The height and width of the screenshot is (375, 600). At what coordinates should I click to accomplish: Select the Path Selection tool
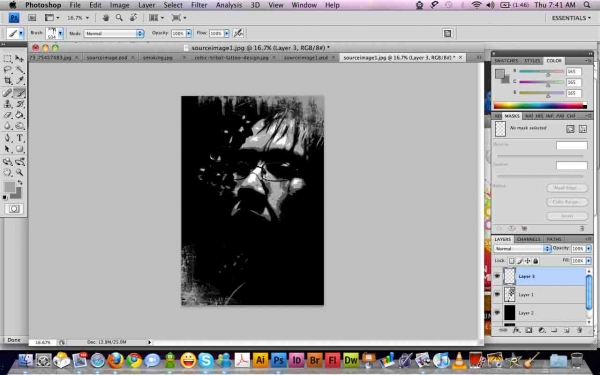[x=8, y=149]
